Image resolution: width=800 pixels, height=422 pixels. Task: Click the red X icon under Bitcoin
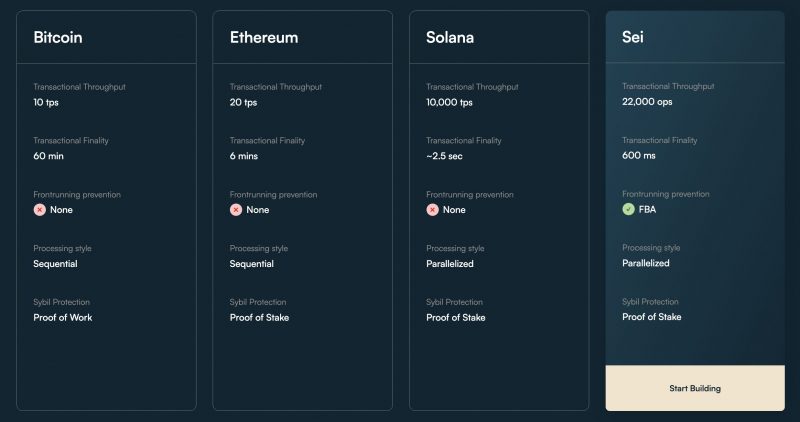[40, 210]
